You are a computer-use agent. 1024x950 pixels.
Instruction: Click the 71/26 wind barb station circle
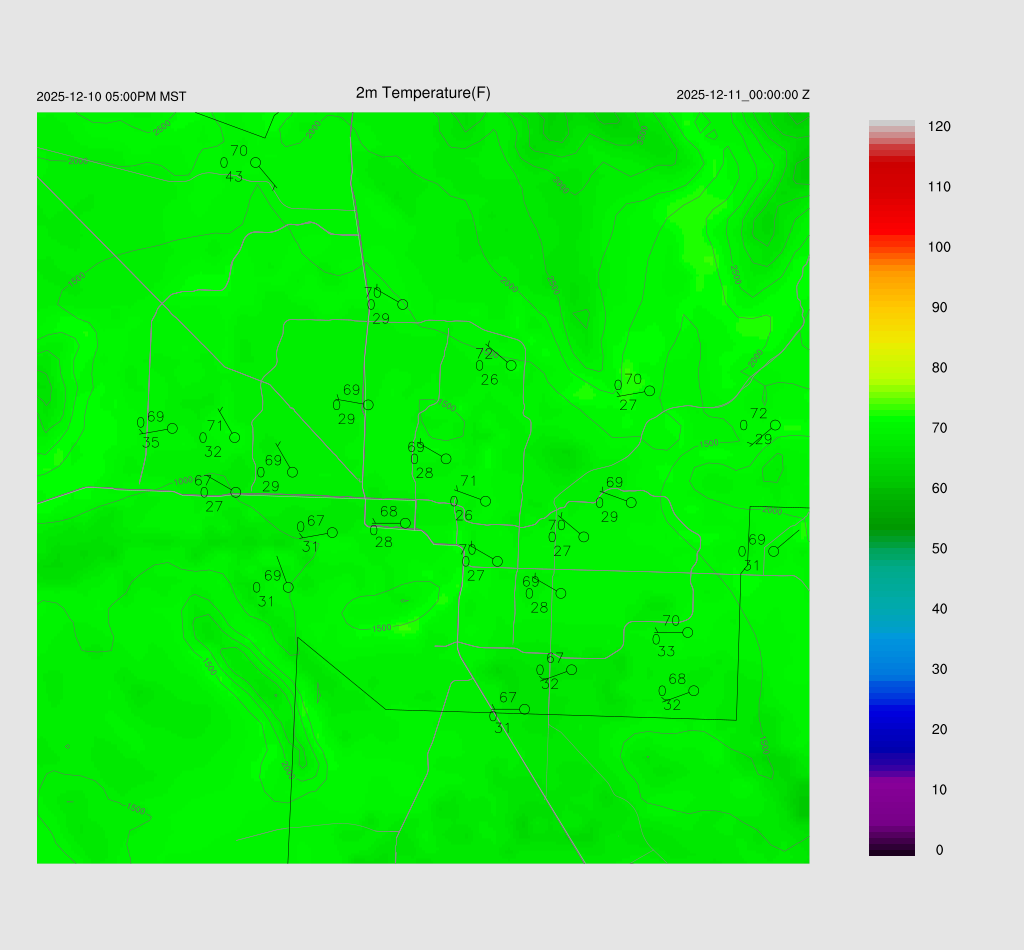485,501
